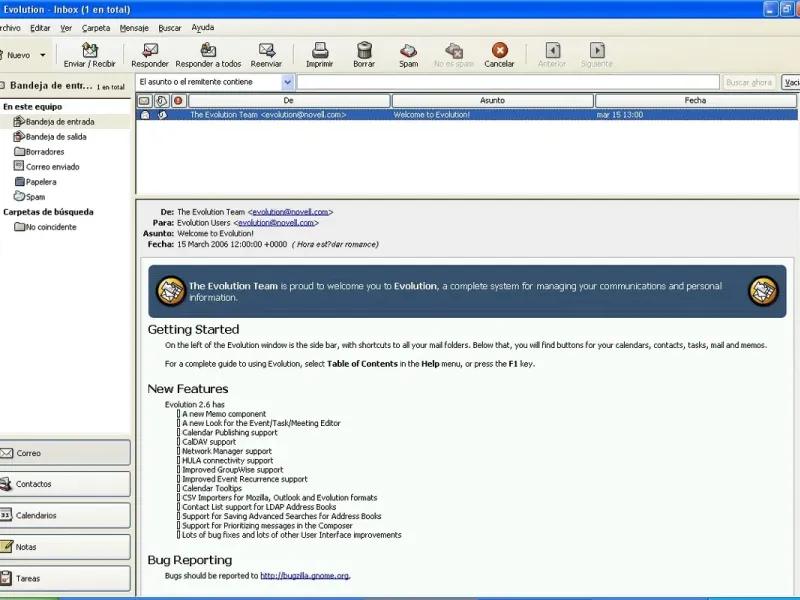Switch to the Notas component
The height and width of the screenshot is (600, 800).
click(65, 547)
